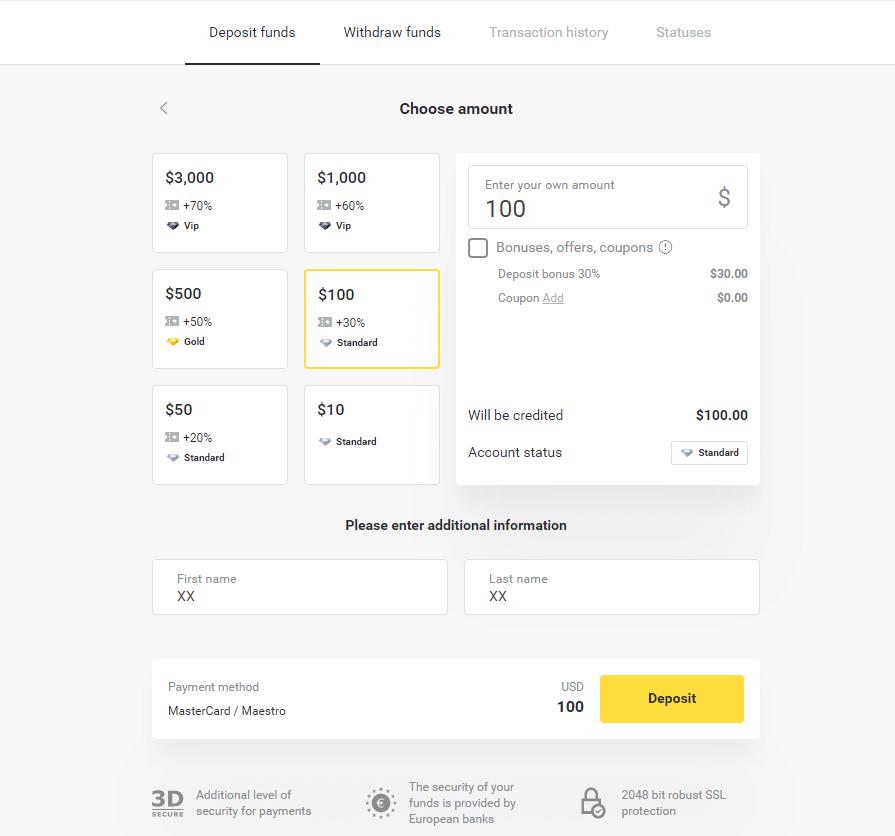This screenshot has width=895, height=836.
Task: Click the Add link next to Coupon
Action: click(x=551, y=298)
